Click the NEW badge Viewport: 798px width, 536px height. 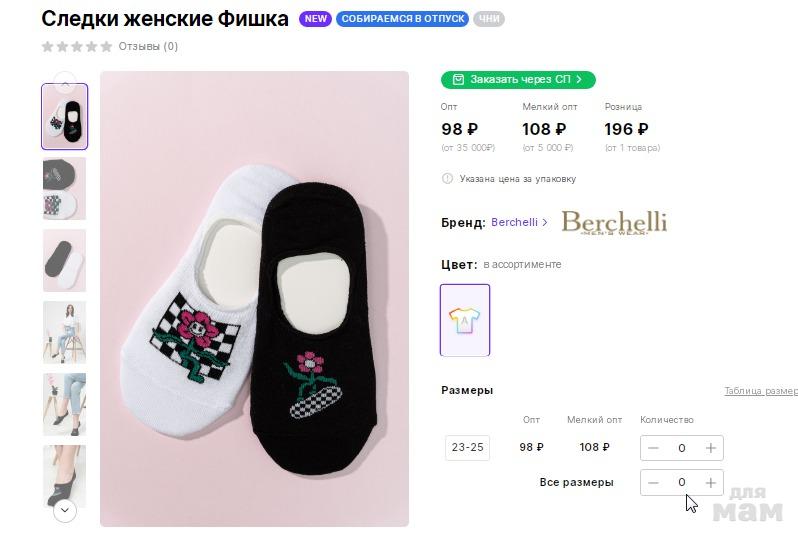point(315,19)
